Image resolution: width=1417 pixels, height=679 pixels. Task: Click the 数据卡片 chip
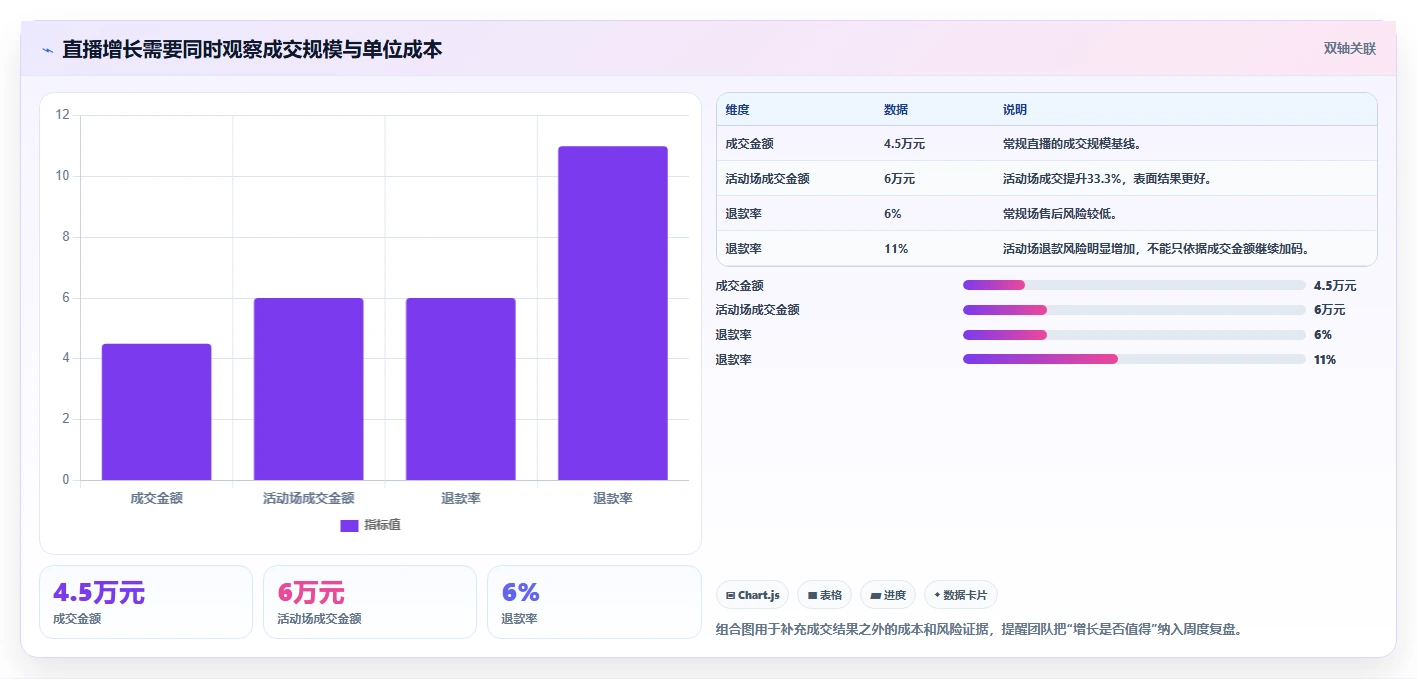pos(960,595)
